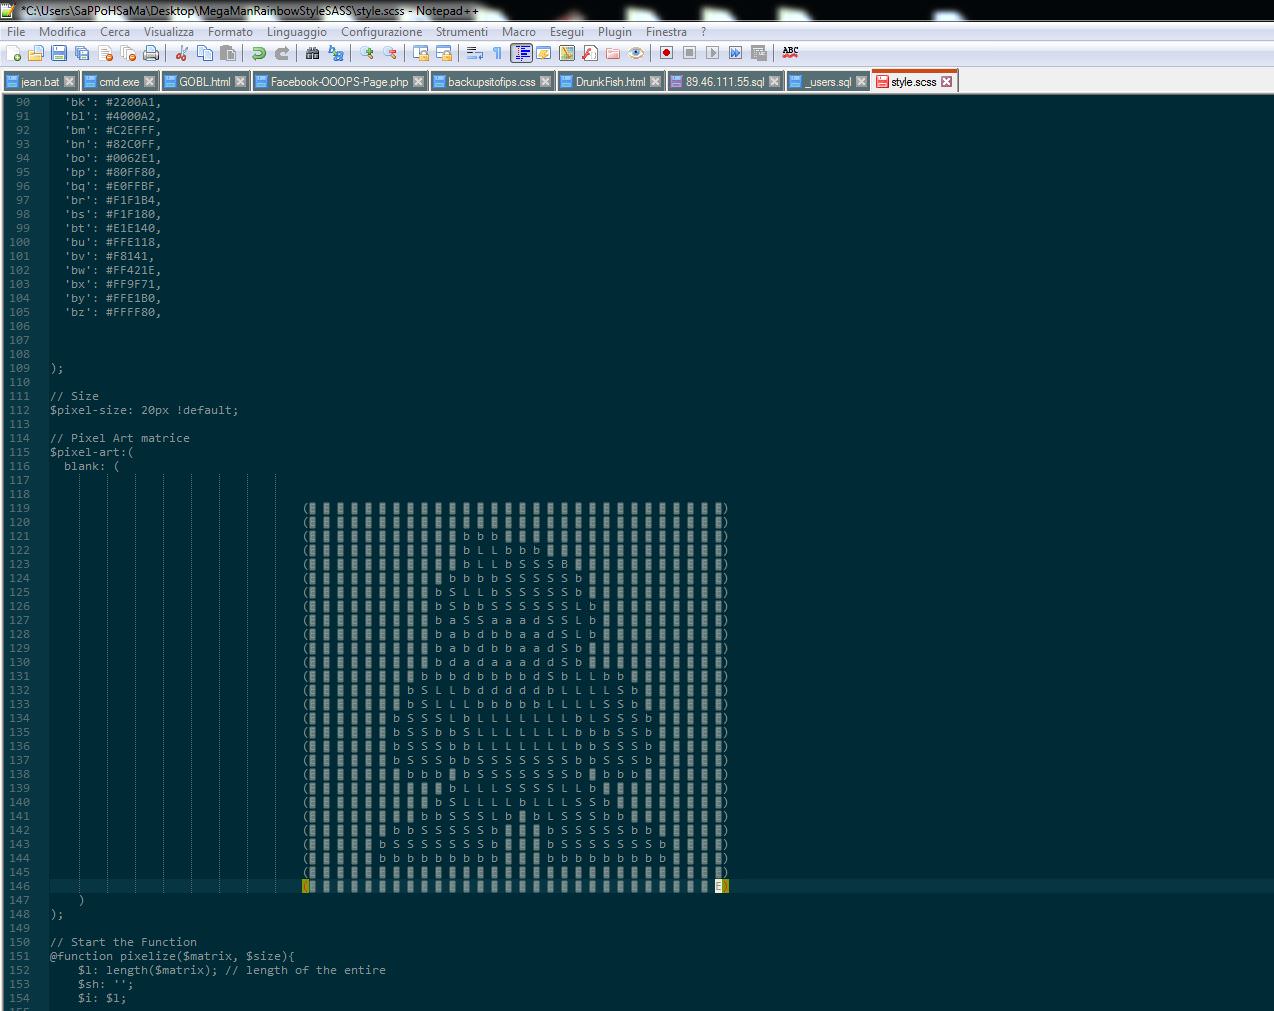Open the Strumenti menu
The height and width of the screenshot is (1011, 1274).
point(462,32)
